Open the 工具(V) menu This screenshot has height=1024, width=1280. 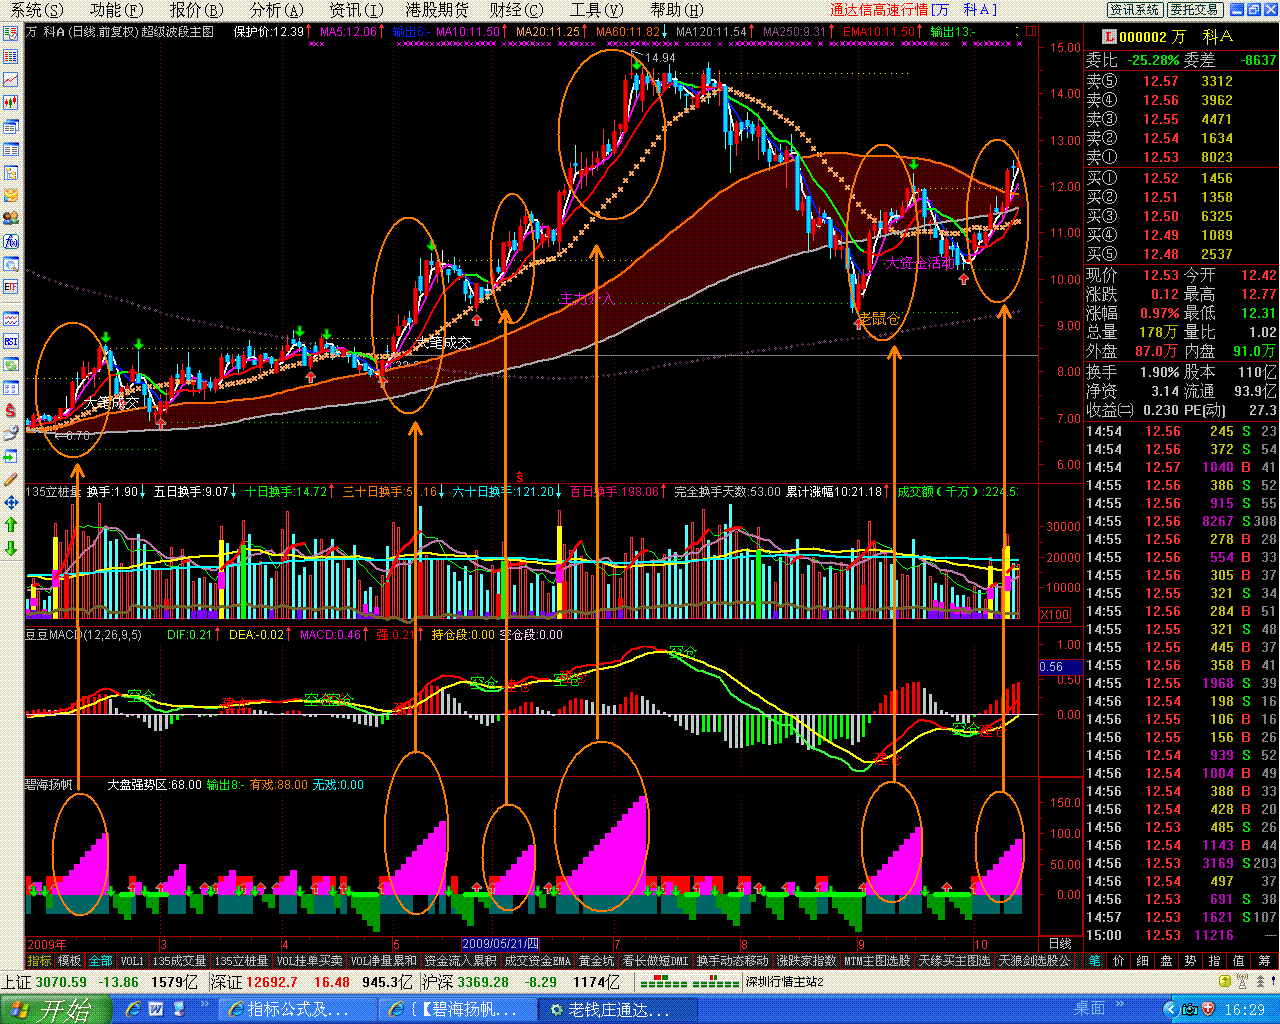(596, 10)
